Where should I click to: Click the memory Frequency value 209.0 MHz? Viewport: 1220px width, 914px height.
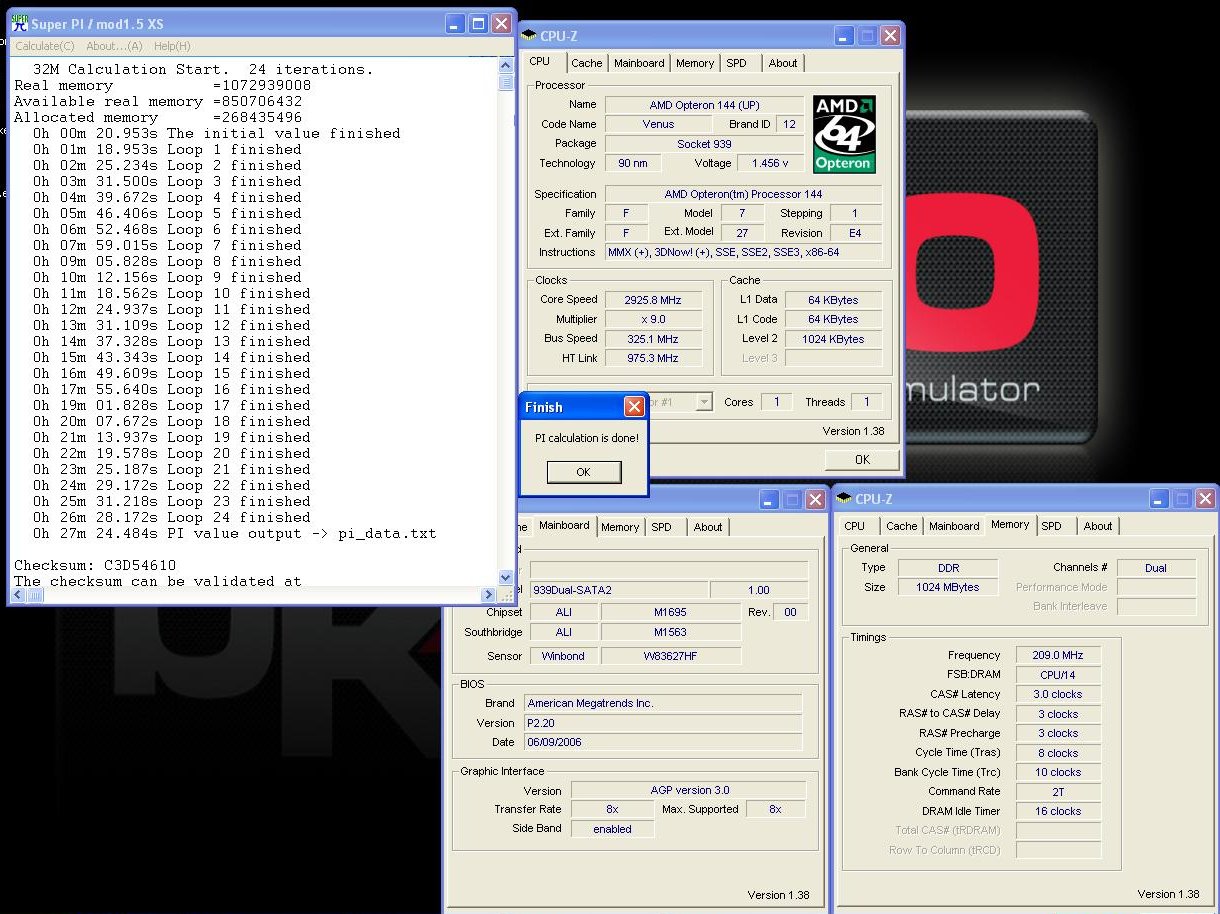[1058, 655]
